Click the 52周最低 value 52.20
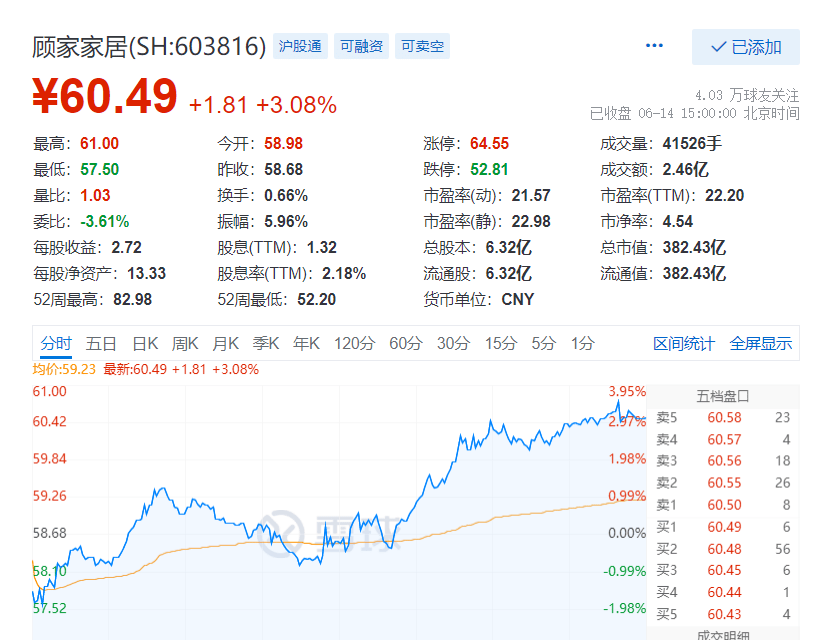 [316, 300]
